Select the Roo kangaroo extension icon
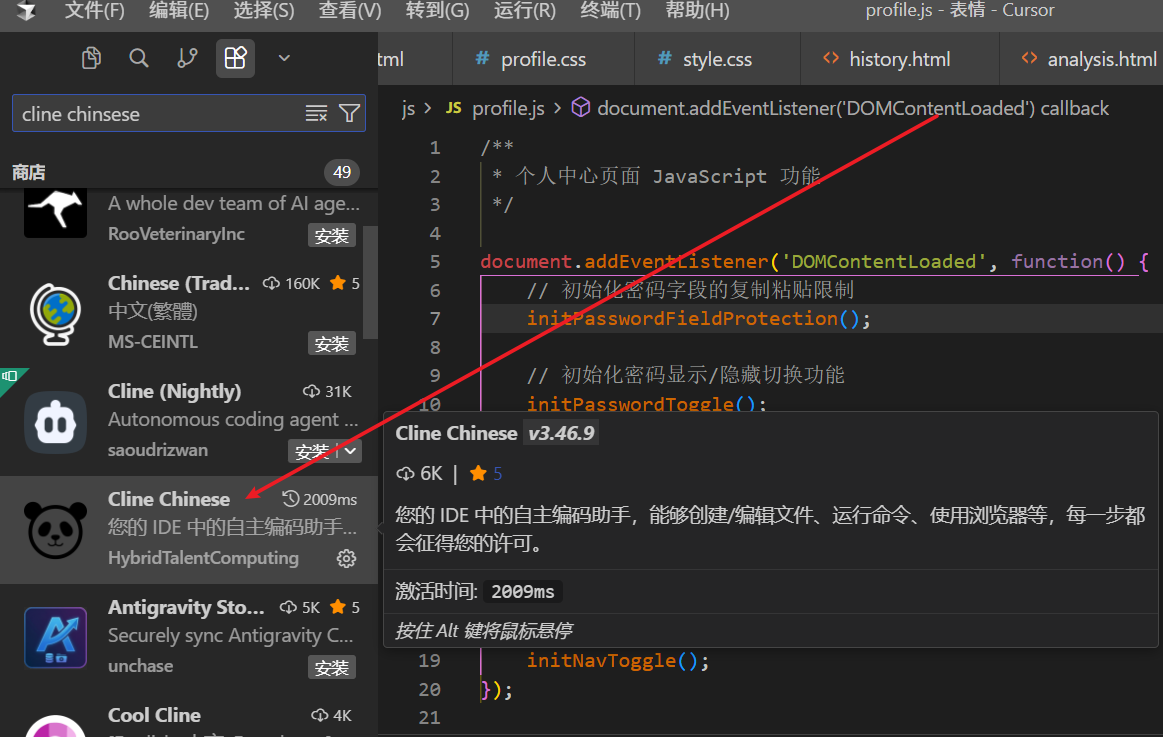Image resolution: width=1163 pixels, height=737 pixels. click(56, 214)
